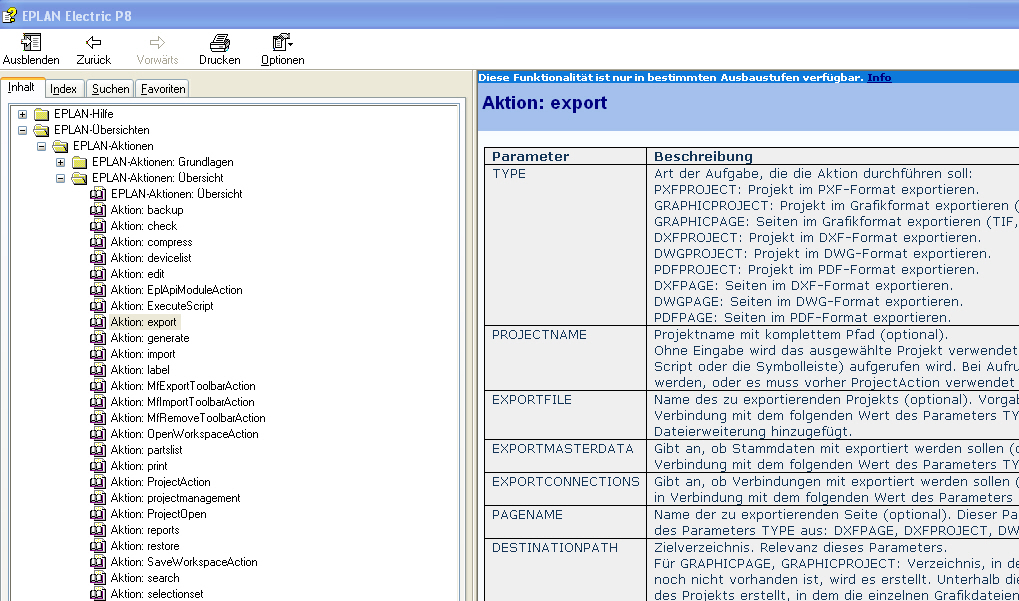Click the book icon beside Aktion: restore
This screenshot has width=1019, height=601.
(x=97, y=546)
